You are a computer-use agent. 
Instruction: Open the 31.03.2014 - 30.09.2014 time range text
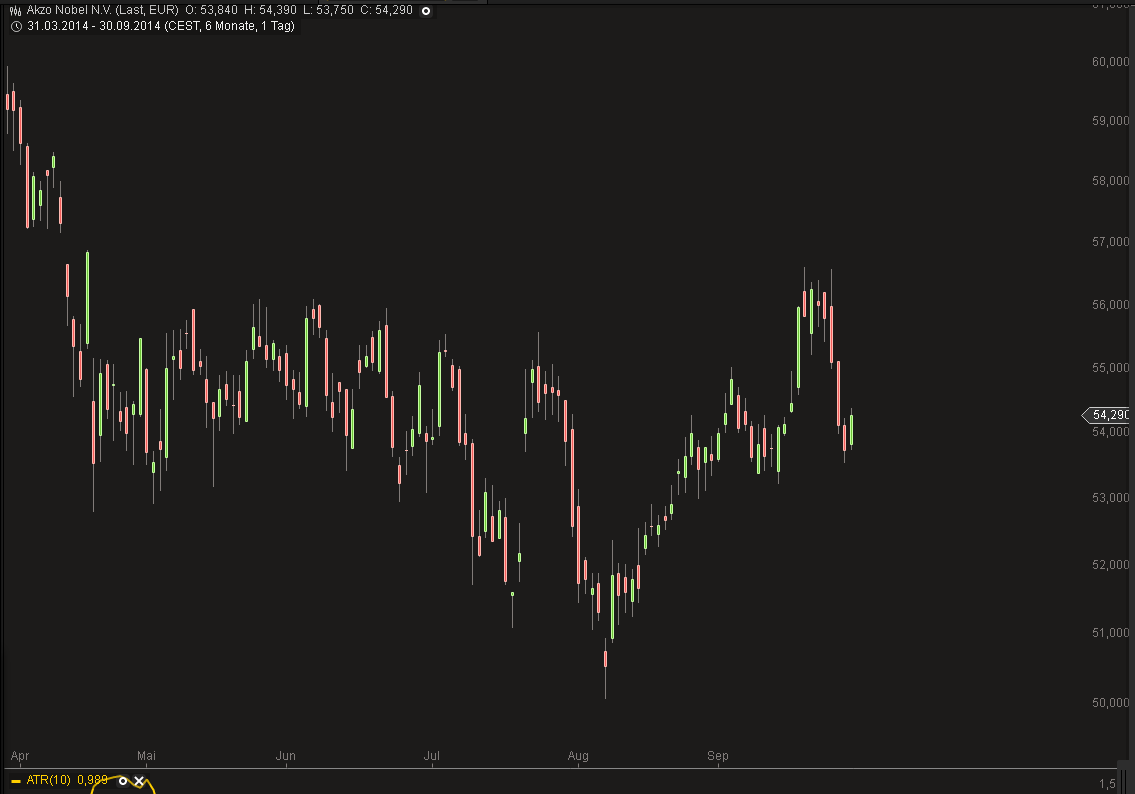(x=94, y=26)
